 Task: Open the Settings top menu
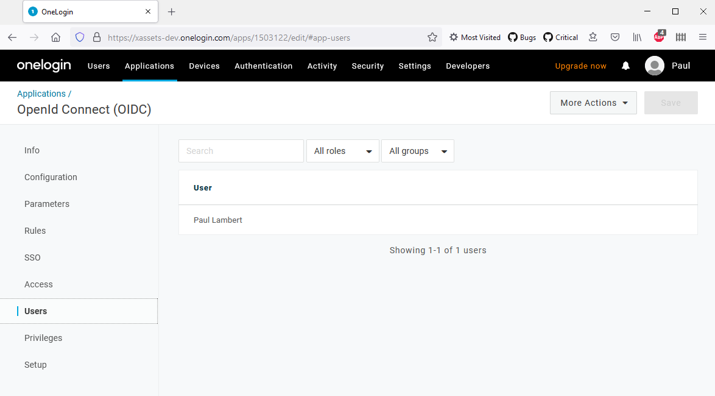(x=414, y=66)
